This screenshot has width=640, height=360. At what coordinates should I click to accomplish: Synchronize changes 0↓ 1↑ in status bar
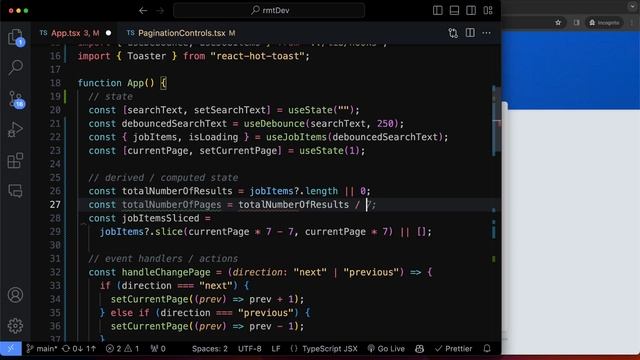pyautogui.click(x=79, y=349)
